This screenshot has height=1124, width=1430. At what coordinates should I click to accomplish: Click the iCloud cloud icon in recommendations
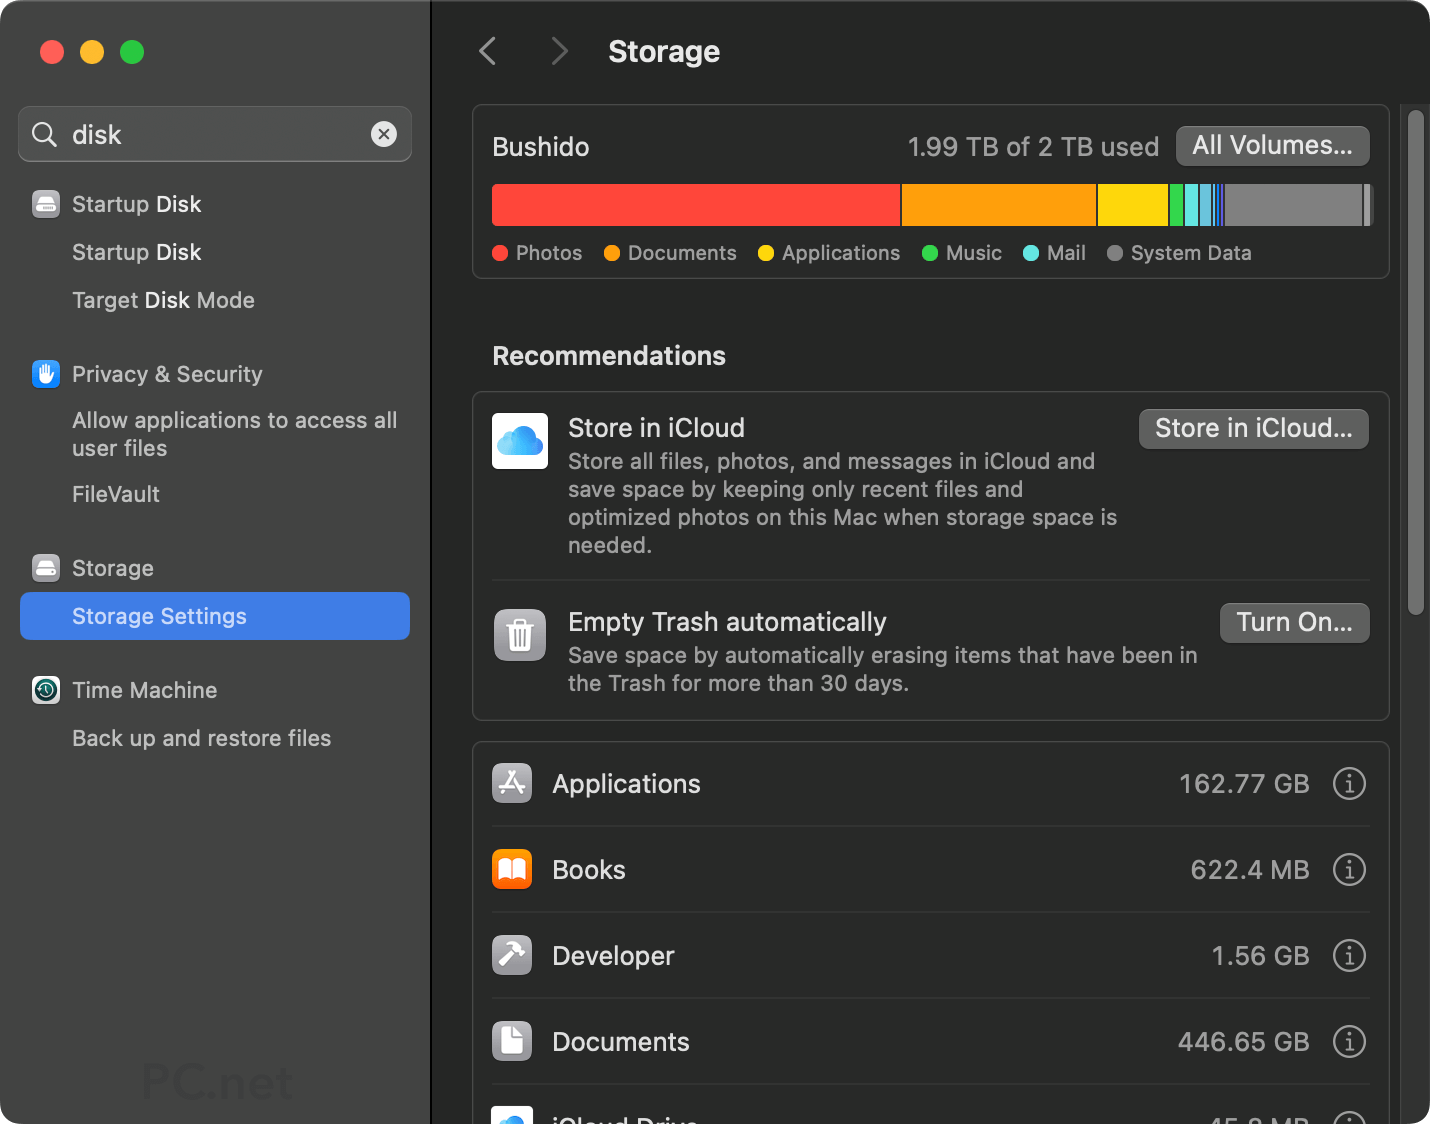520,441
